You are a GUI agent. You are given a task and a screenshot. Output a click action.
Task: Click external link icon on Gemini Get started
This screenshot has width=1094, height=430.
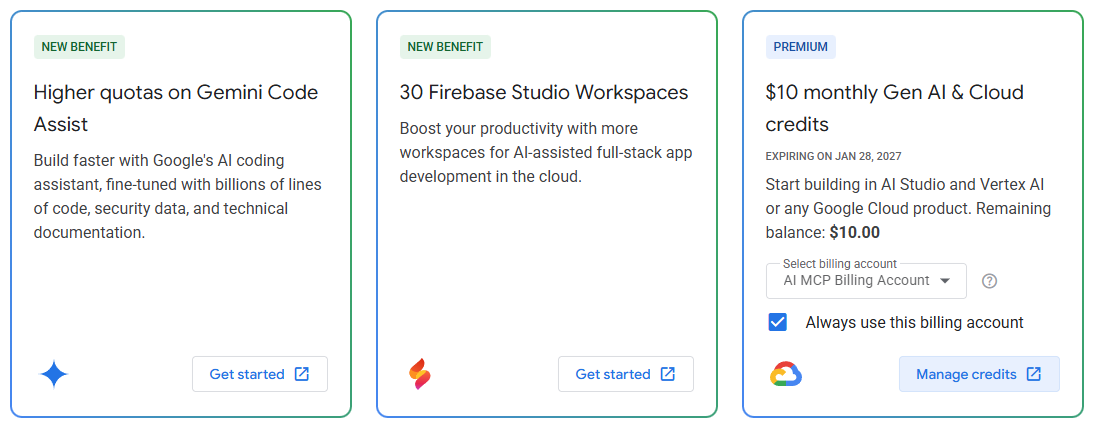click(x=302, y=374)
